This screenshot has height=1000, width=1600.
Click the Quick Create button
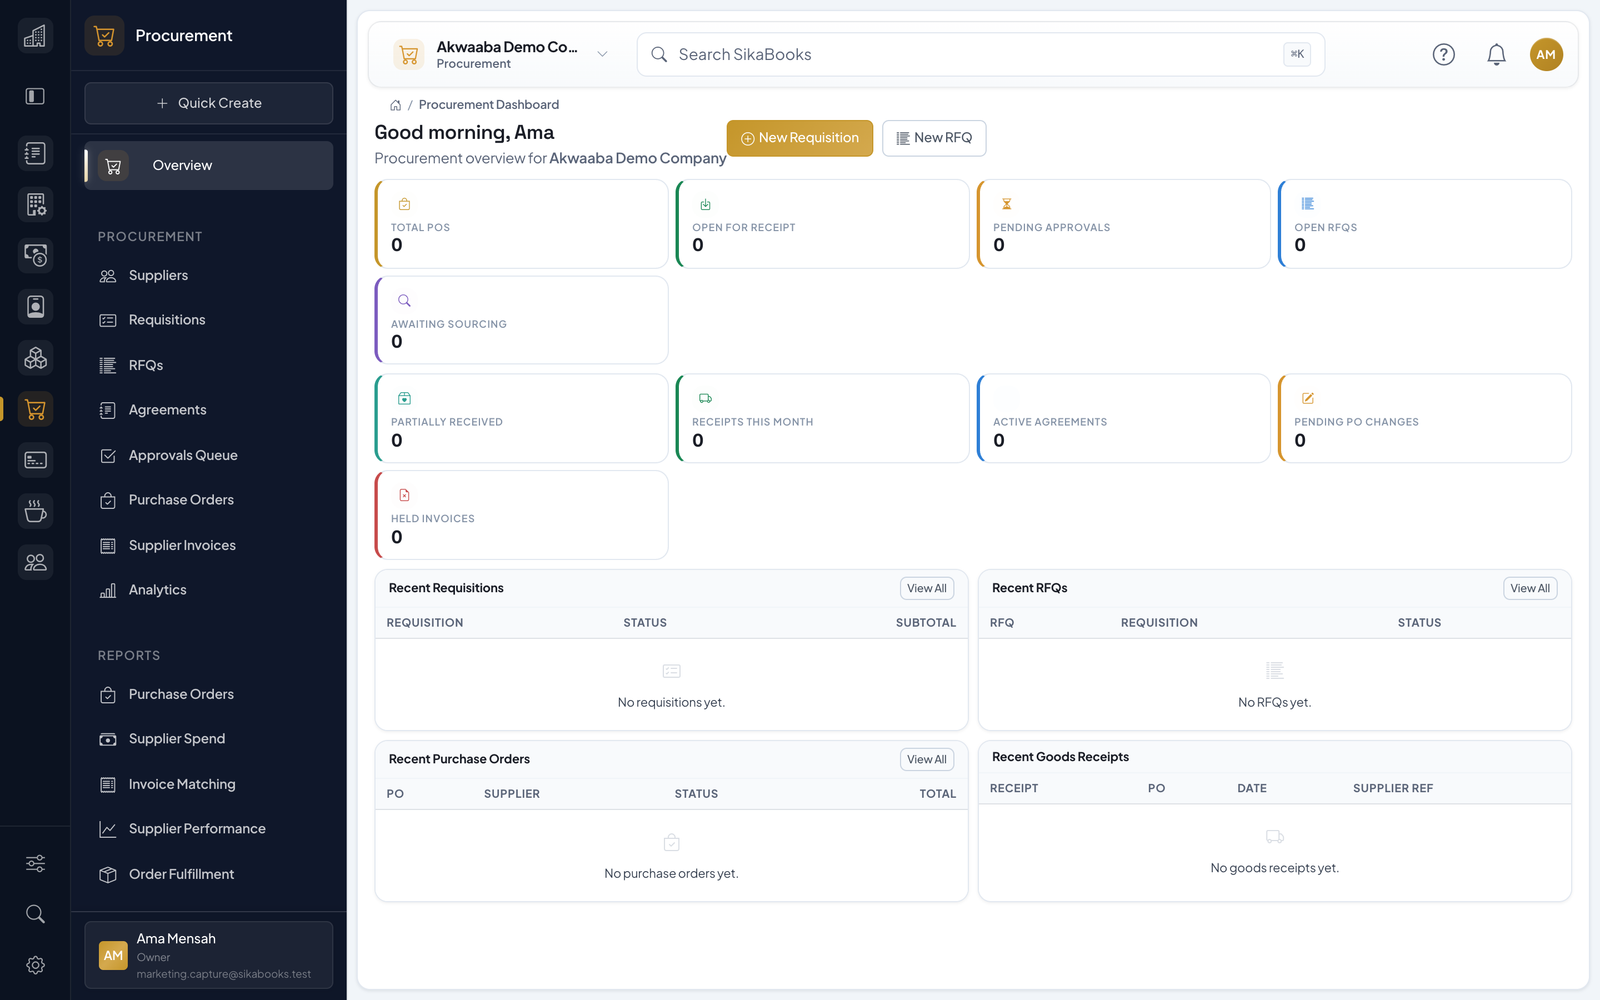209,103
